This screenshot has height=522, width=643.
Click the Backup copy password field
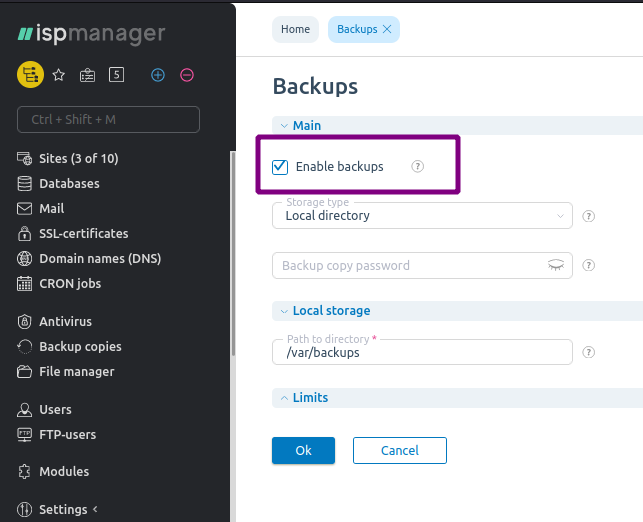click(422, 265)
